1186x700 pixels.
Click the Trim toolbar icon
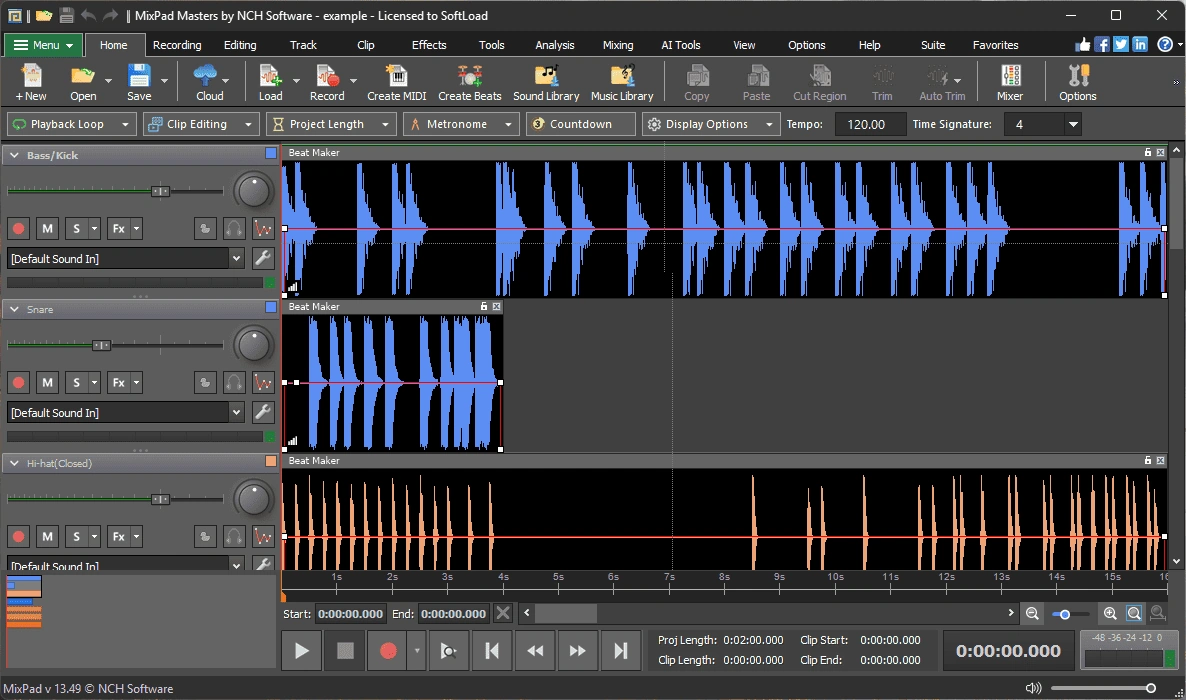[882, 82]
